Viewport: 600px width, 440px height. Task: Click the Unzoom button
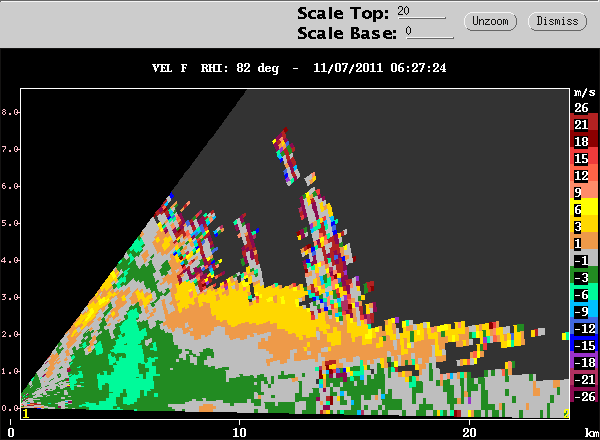(490, 21)
